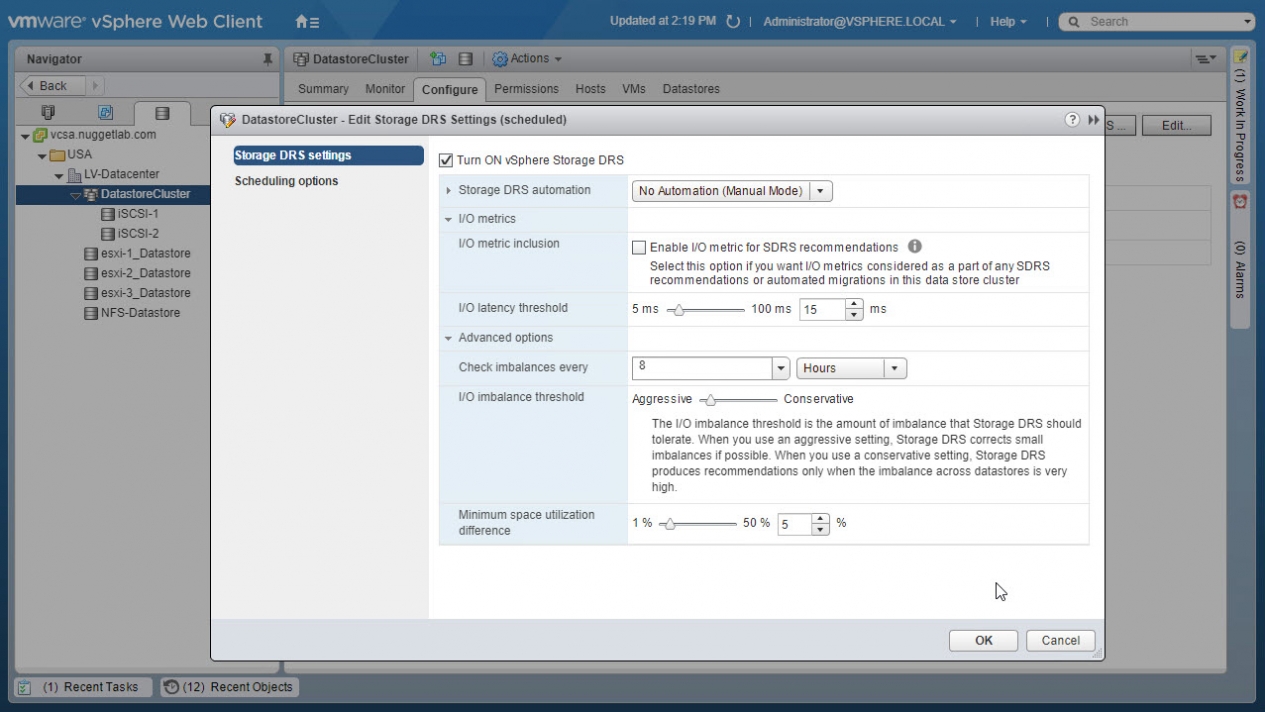The image size is (1265, 712).
Task: Select Scheduling options in dialog sidebar
Action: click(286, 181)
